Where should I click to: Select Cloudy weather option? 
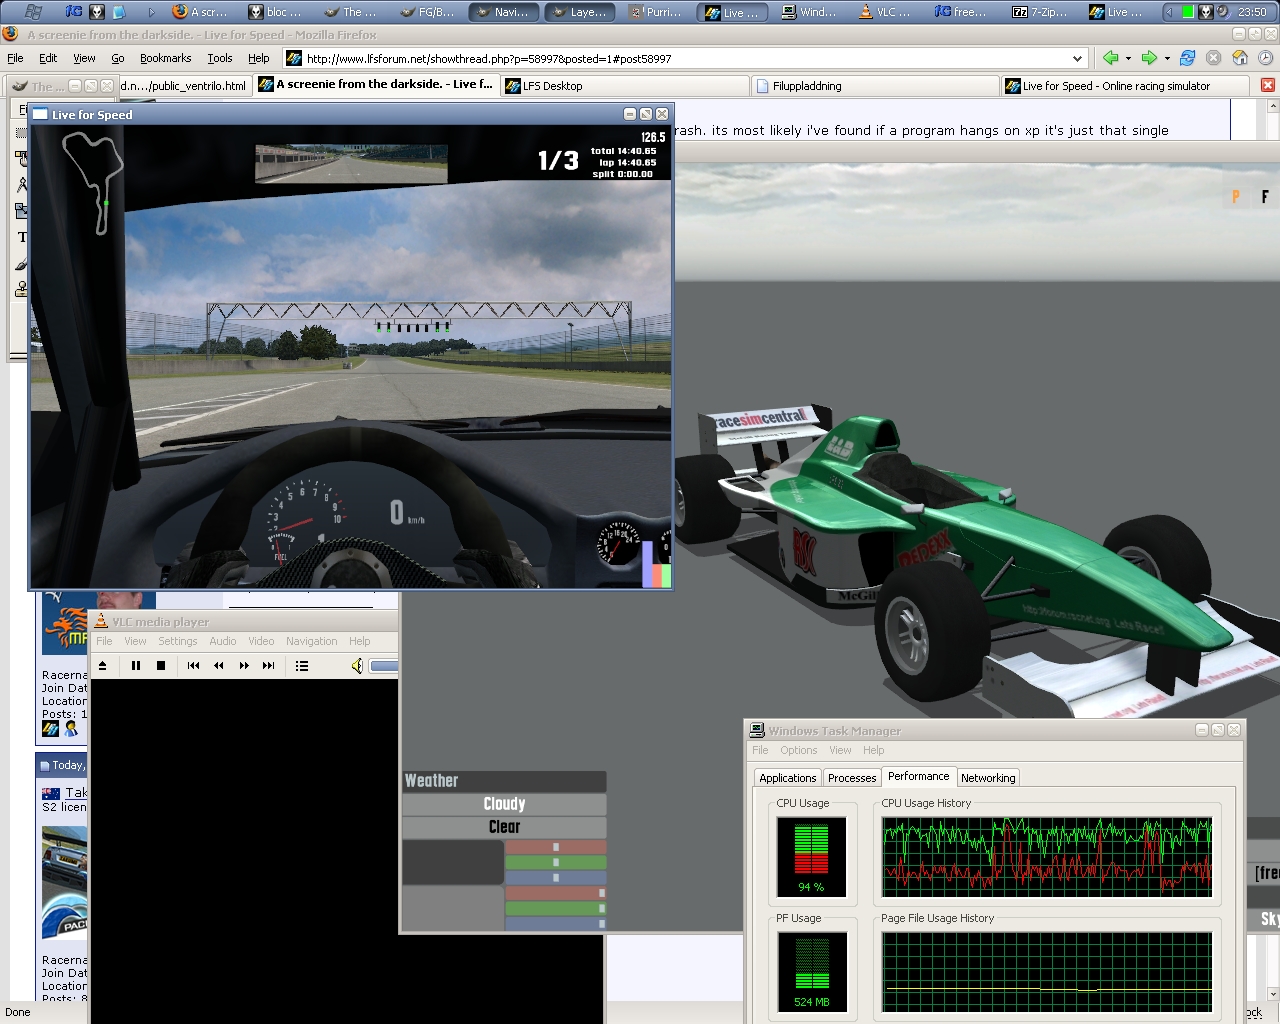click(504, 804)
